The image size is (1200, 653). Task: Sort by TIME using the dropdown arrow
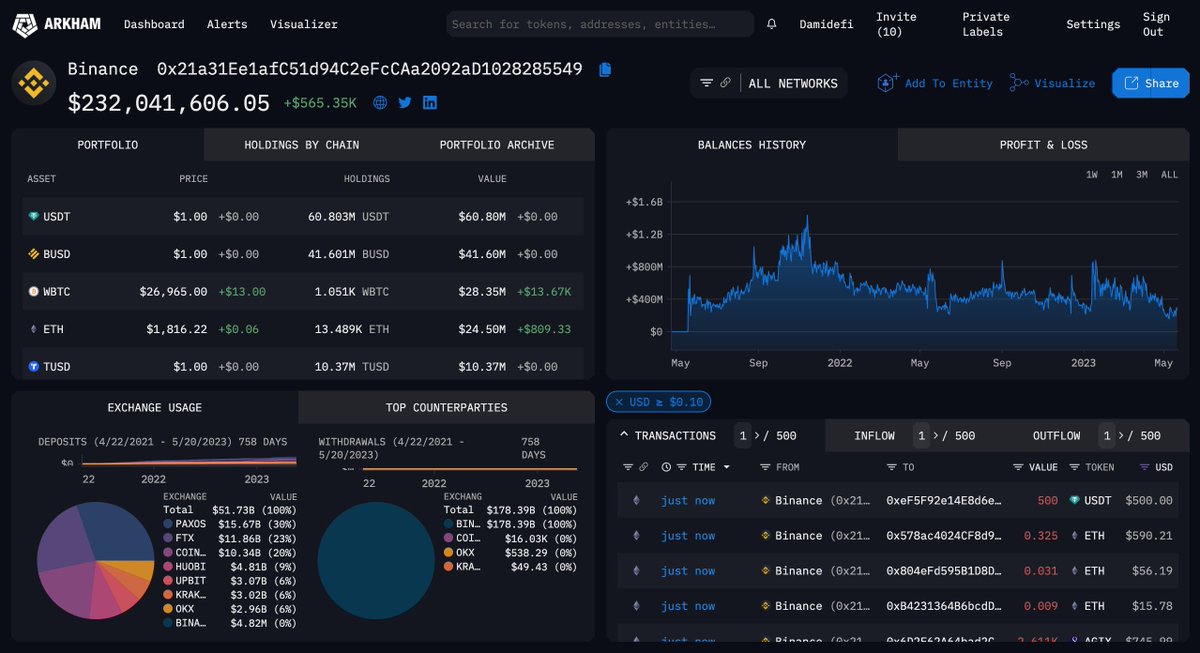coord(727,467)
